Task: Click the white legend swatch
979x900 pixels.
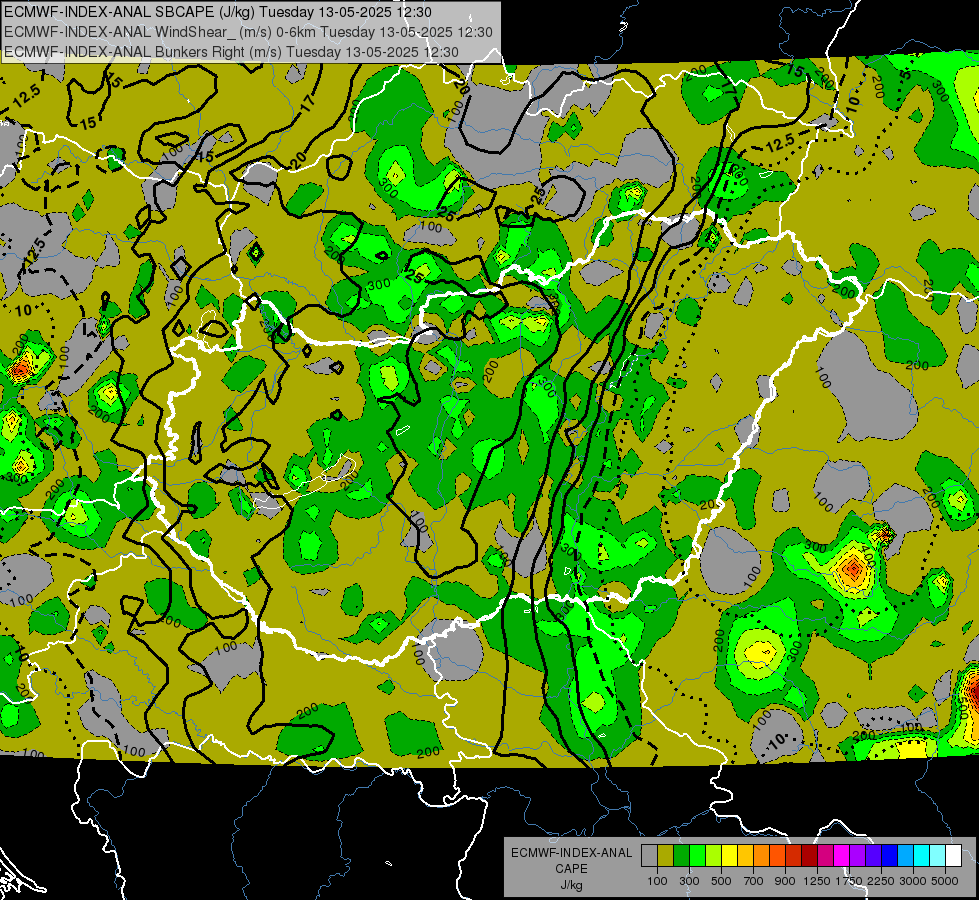Action: coord(953,856)
